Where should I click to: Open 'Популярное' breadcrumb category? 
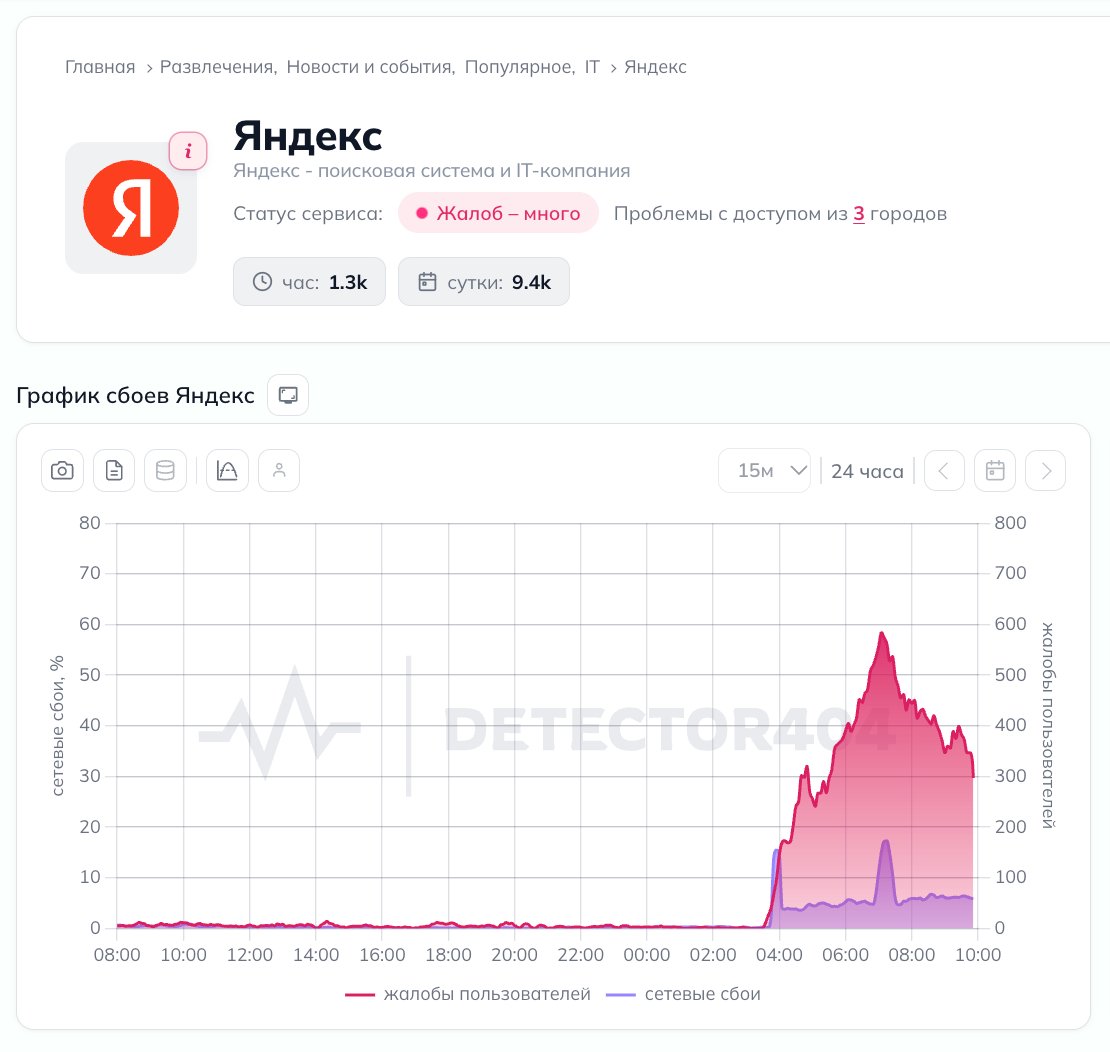click(x=518, y=67)
